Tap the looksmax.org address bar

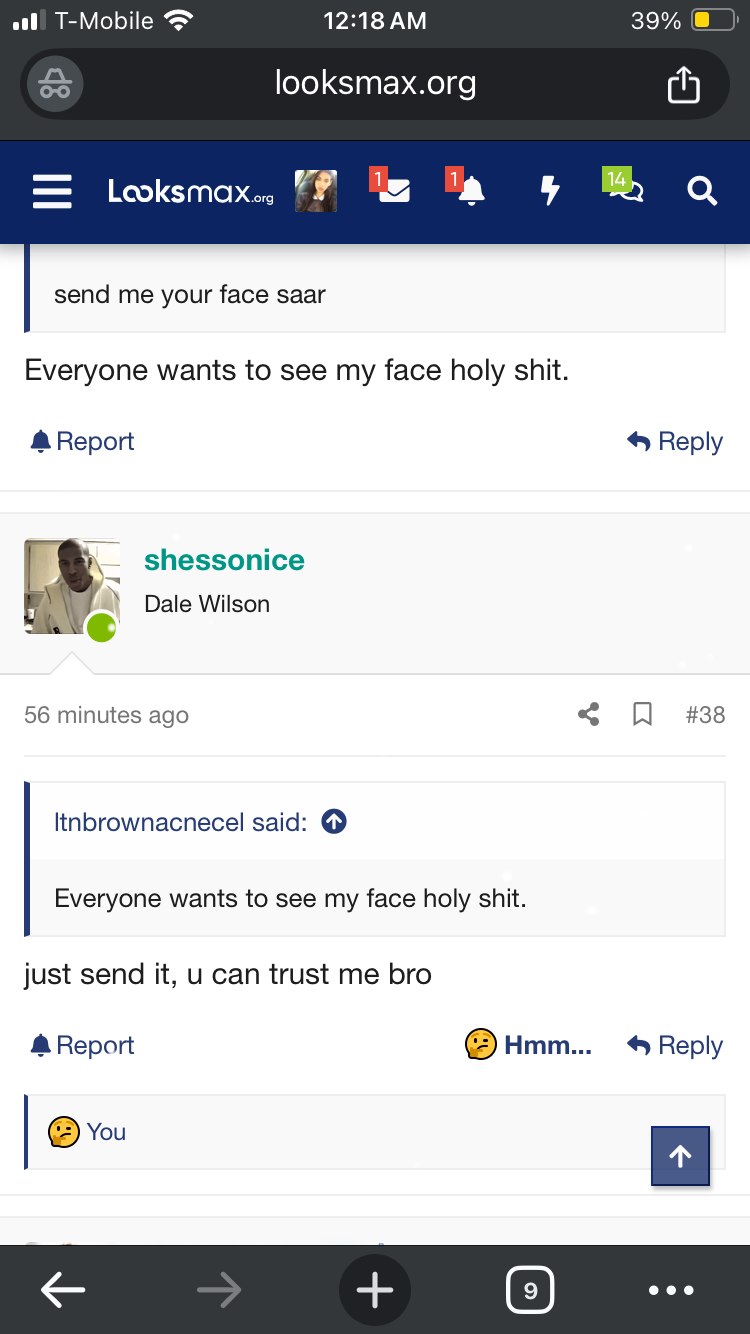375,84
